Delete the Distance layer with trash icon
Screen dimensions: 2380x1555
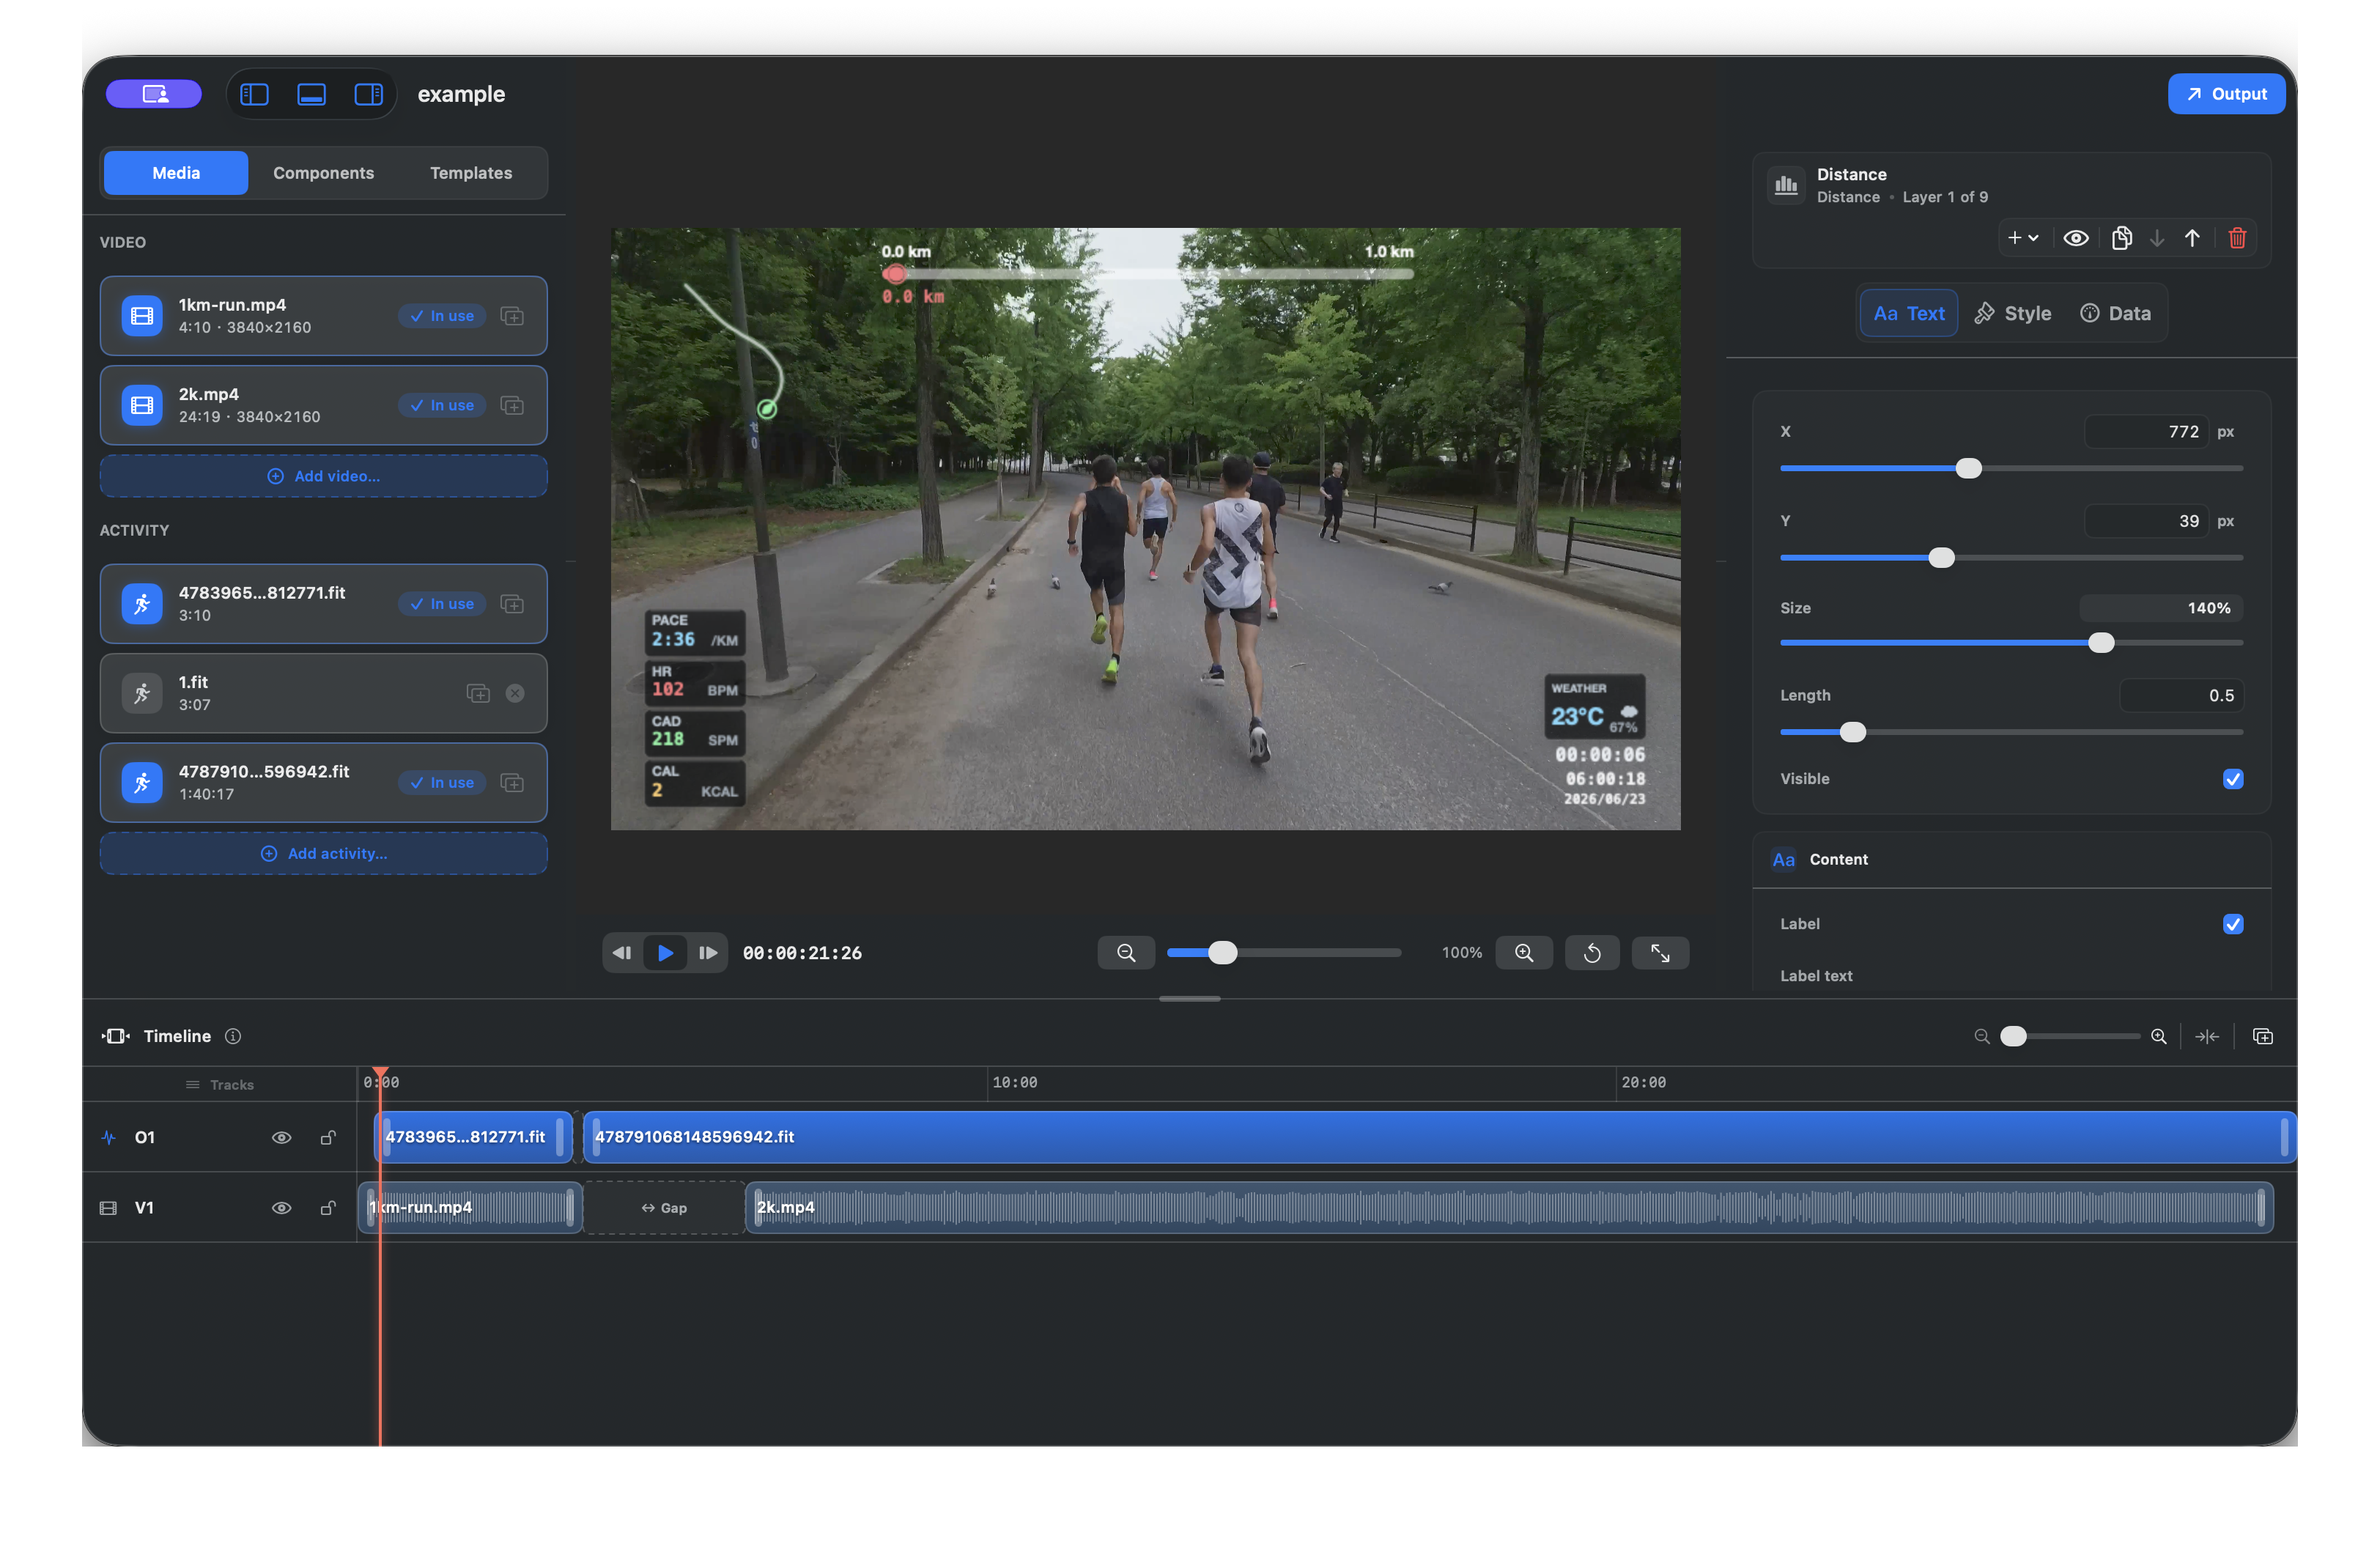pyautogui.click(x=2237, y=238)
